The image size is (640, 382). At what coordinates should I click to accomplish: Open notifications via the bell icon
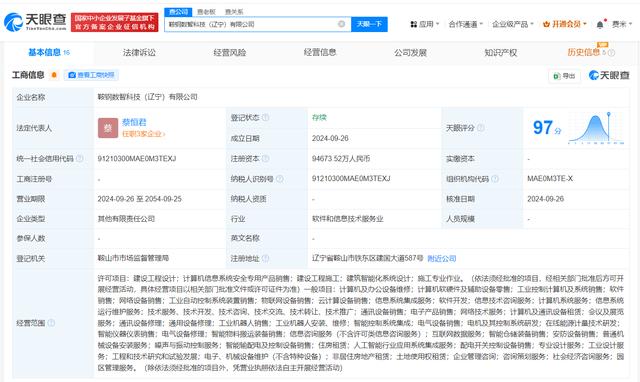600,24
